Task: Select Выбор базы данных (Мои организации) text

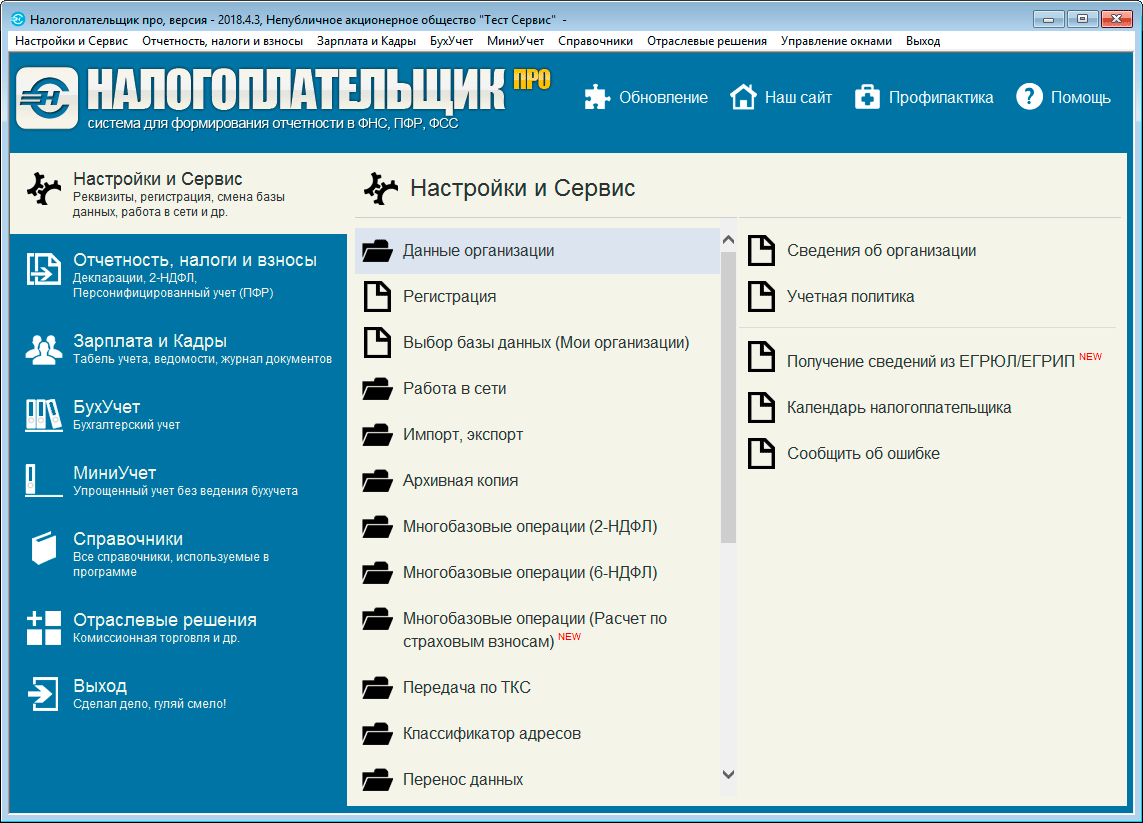Action: (x=546, y=343)
